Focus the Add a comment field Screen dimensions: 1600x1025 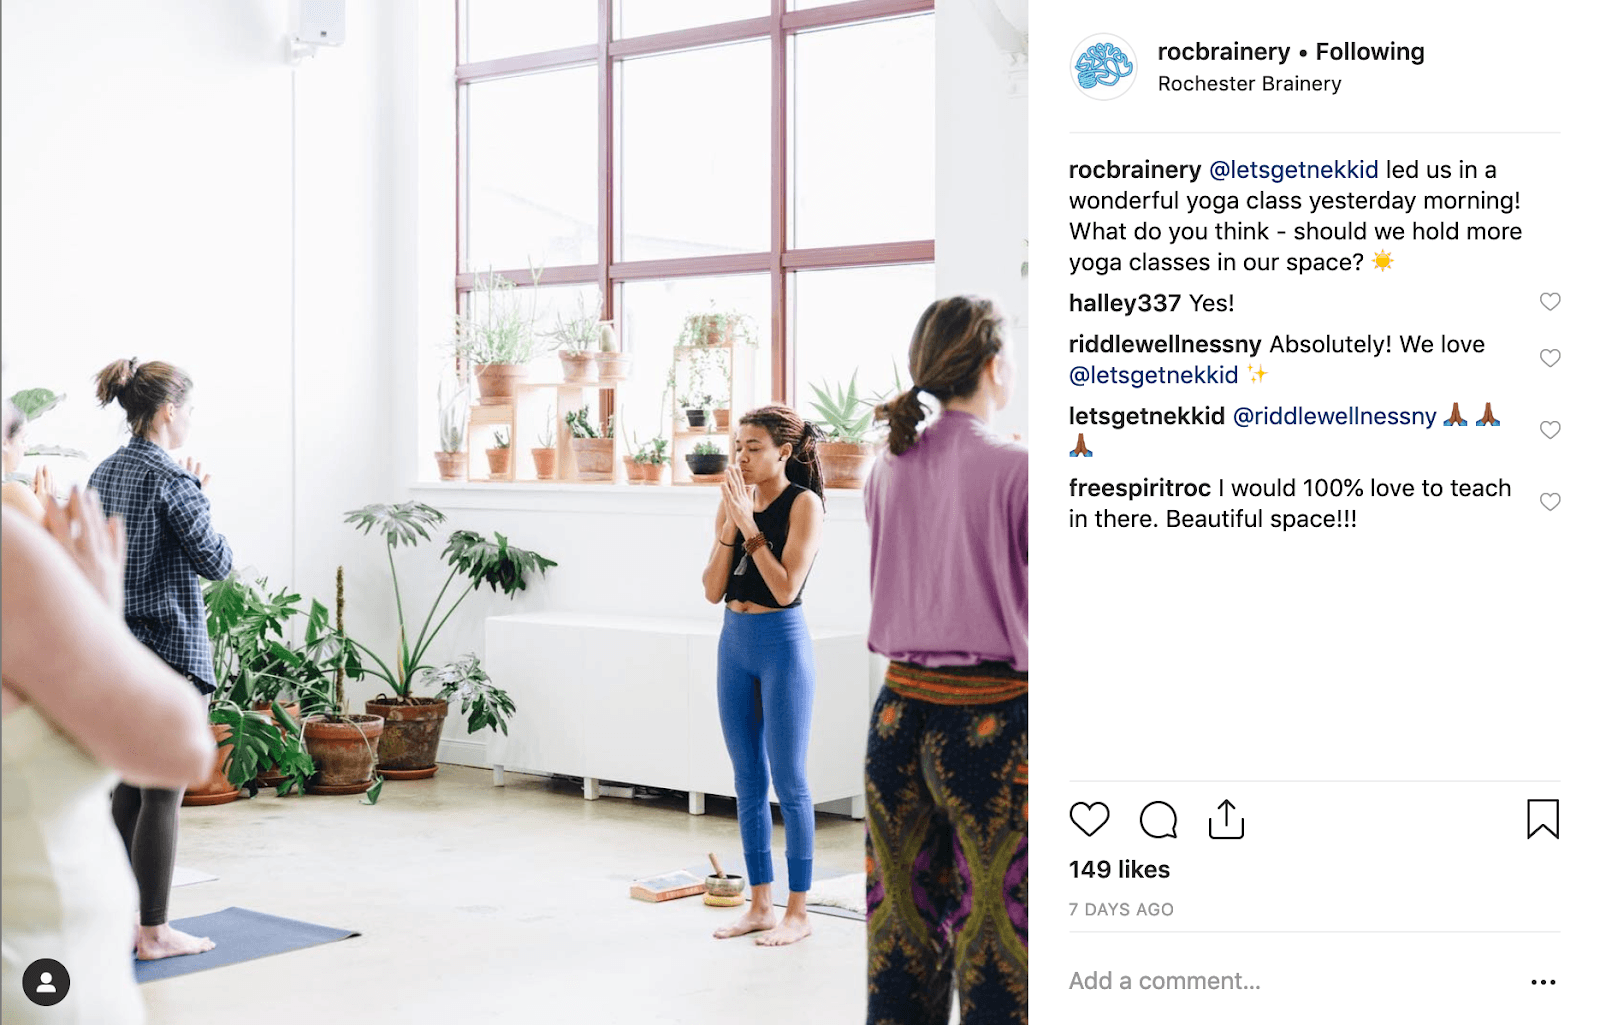click(1290, 981)
